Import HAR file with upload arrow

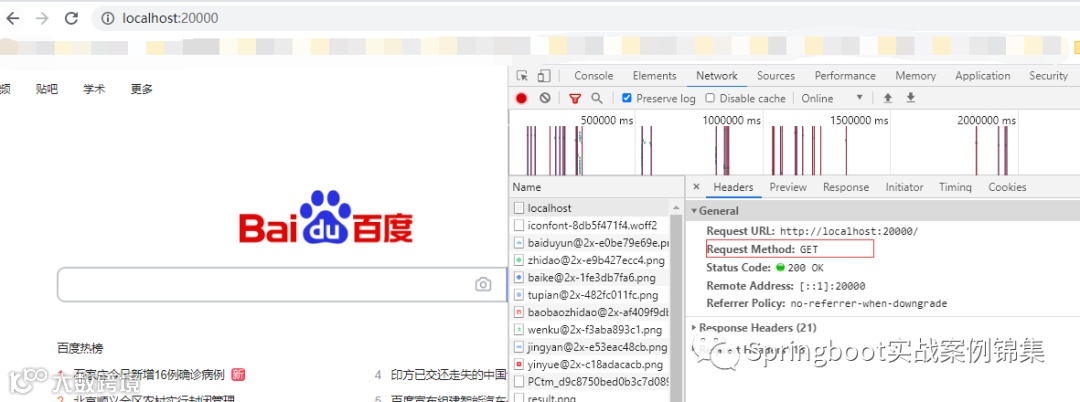[x=888, y=98]
